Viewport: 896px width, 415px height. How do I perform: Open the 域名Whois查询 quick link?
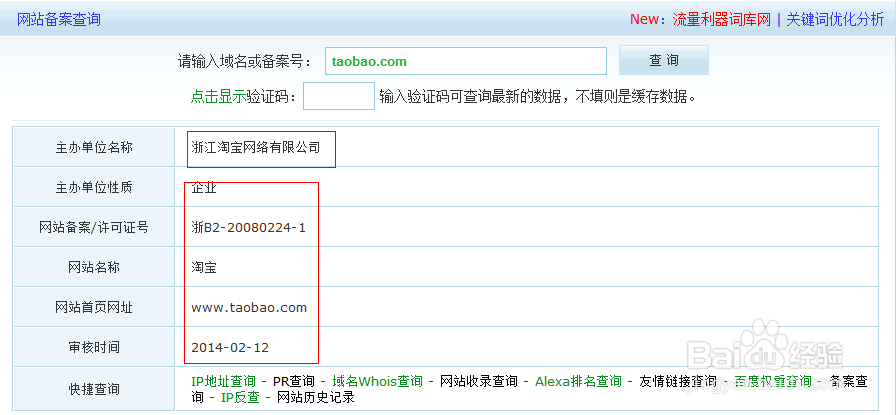378,381
